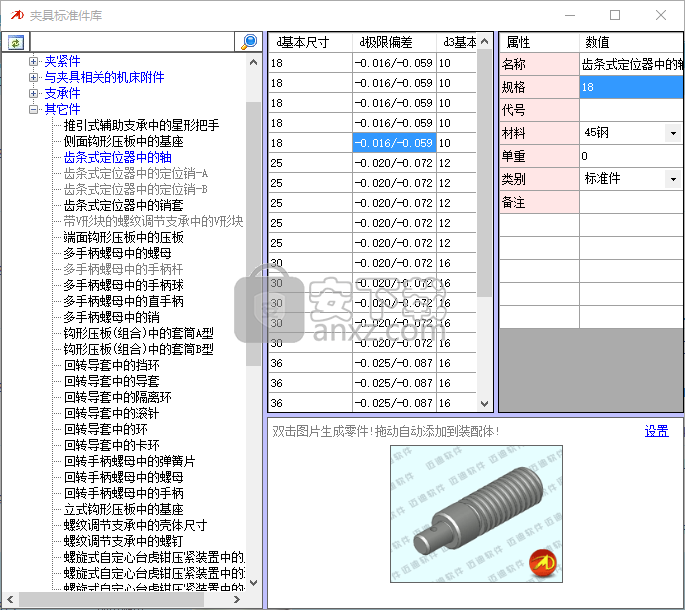Collapse the 其它件 tree node

pyautogui.click(x=33, y=109)
